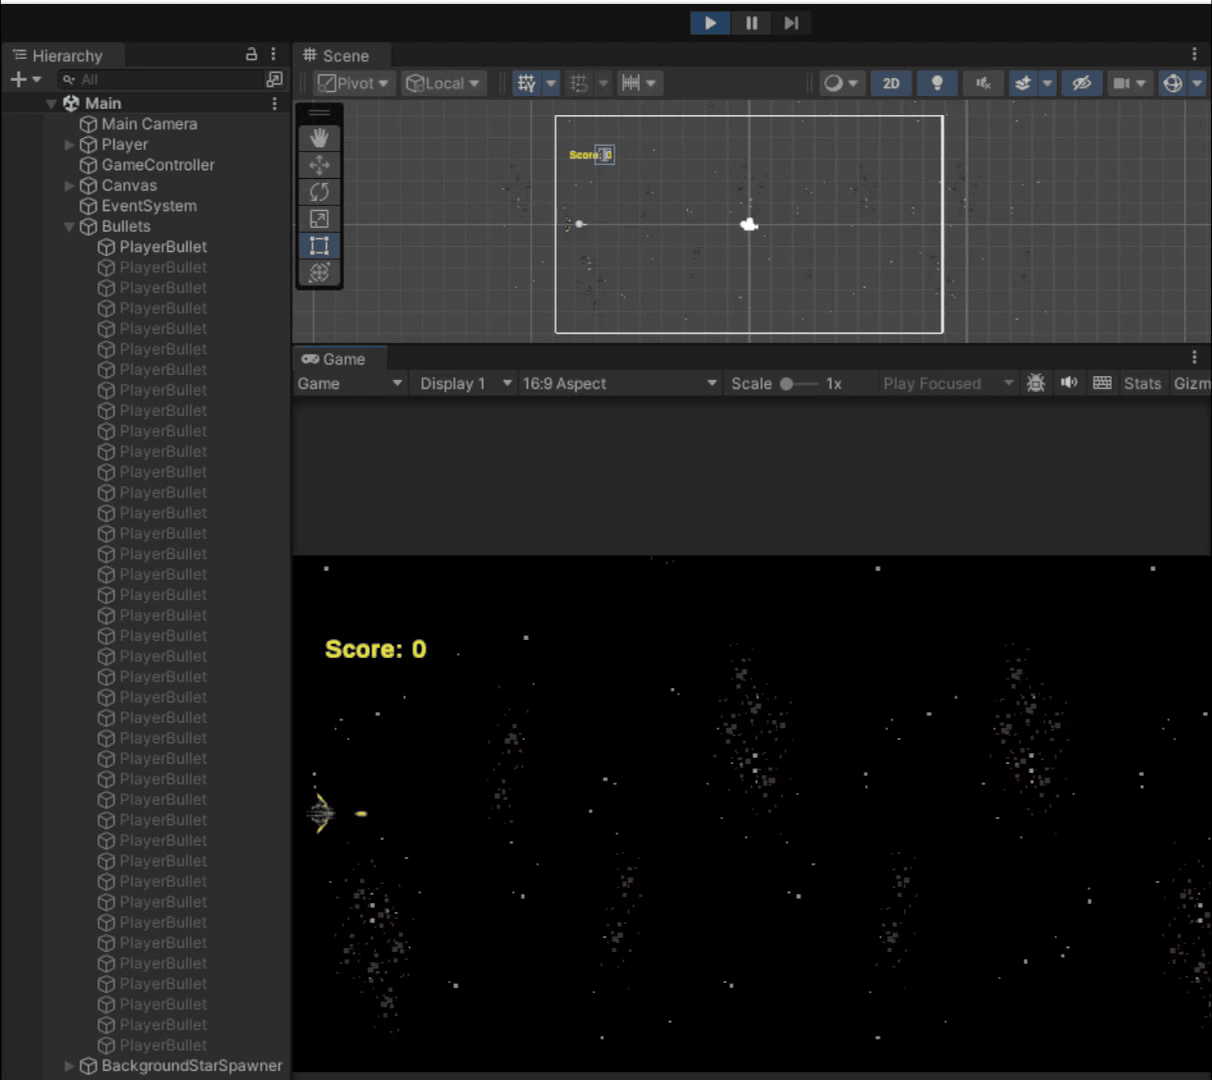The width and height of the screenshot is (1212, 1080).
Task: Mute game audio in Game view toolbar
Action: coord(1069,383)
